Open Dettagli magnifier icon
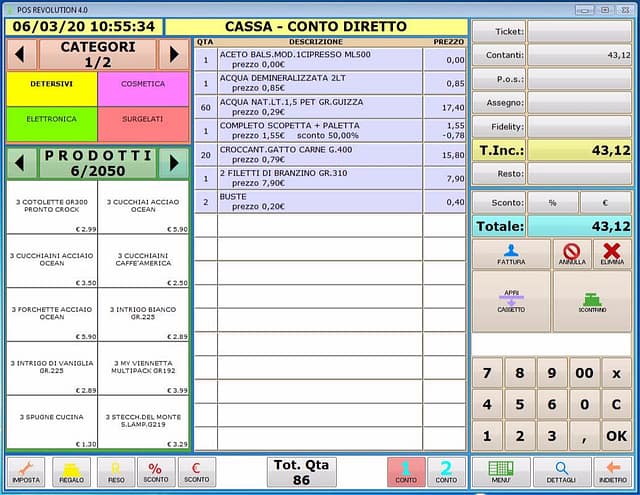640x495 pixels. tap(561, 471)
